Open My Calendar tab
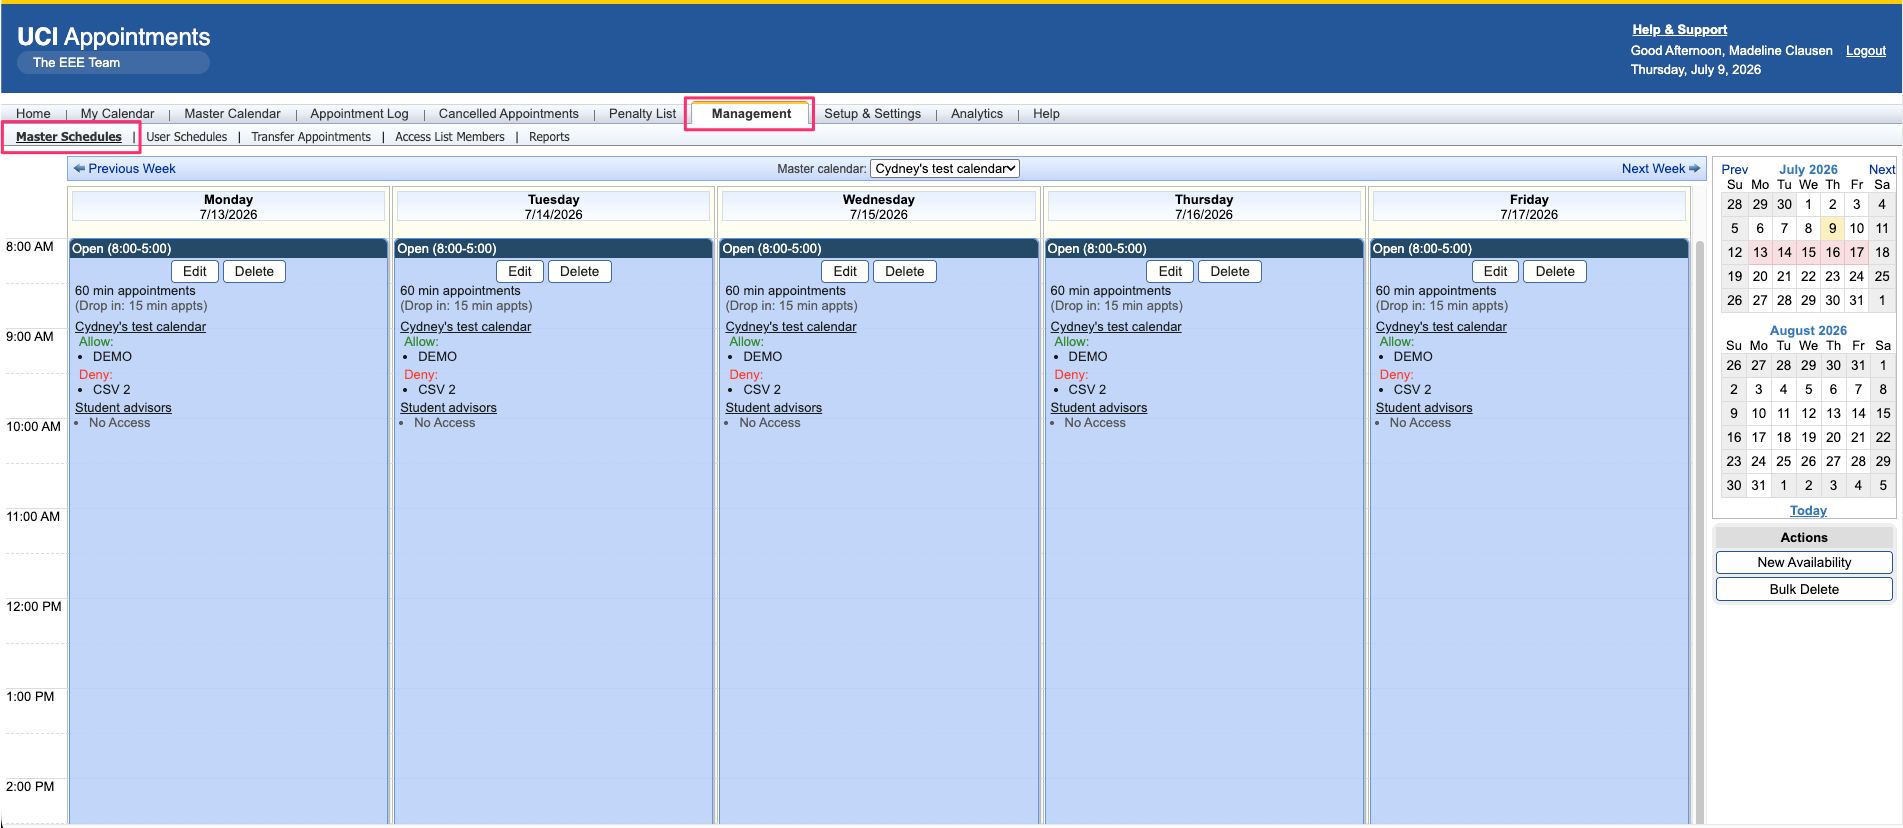Screen dimensions: 1903x828 117,113
